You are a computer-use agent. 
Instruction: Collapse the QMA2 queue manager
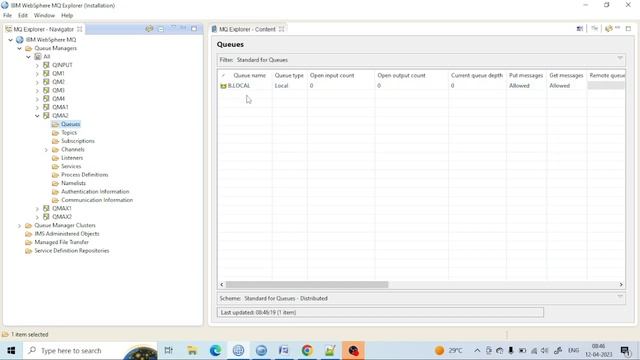pos(37,116)
